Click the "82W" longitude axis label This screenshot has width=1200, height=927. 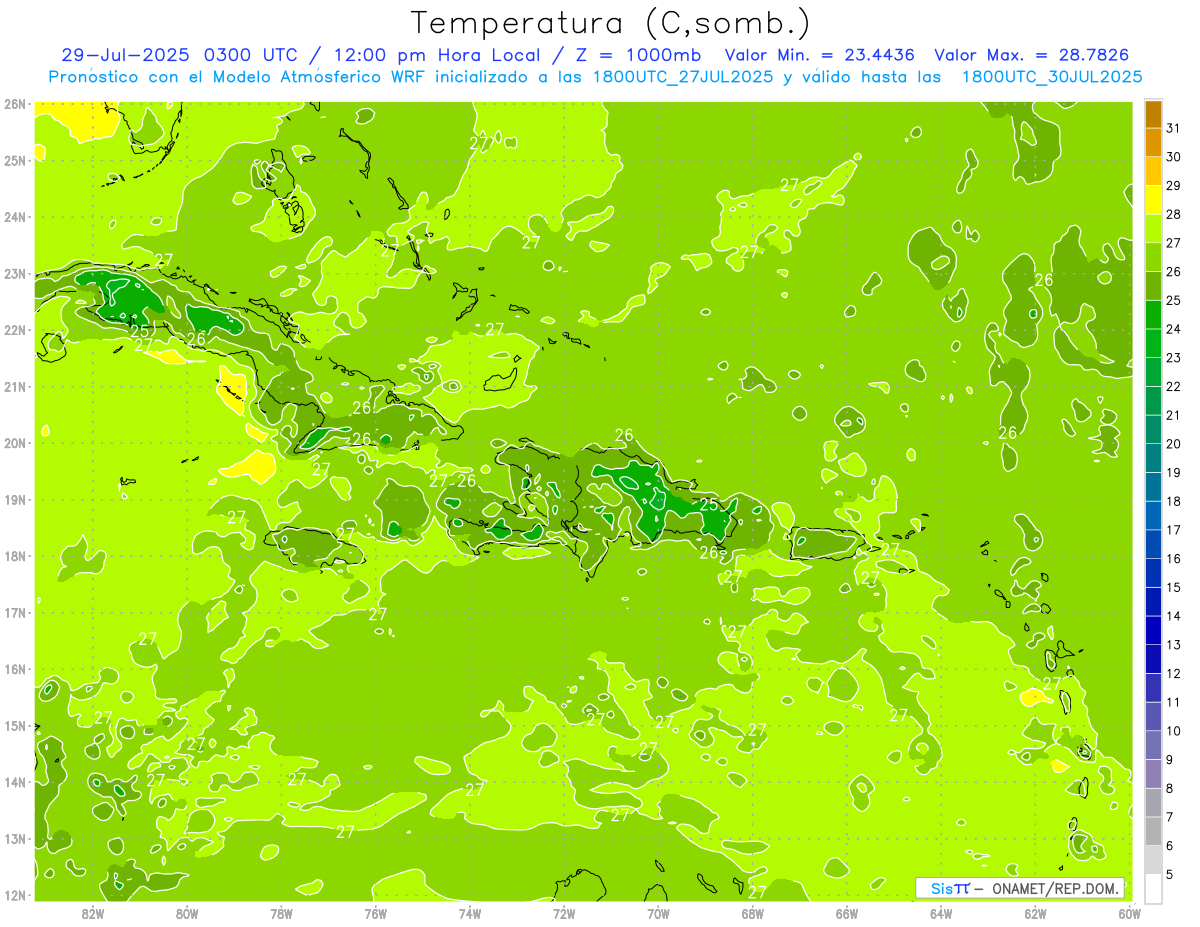[x=93, y=914]
